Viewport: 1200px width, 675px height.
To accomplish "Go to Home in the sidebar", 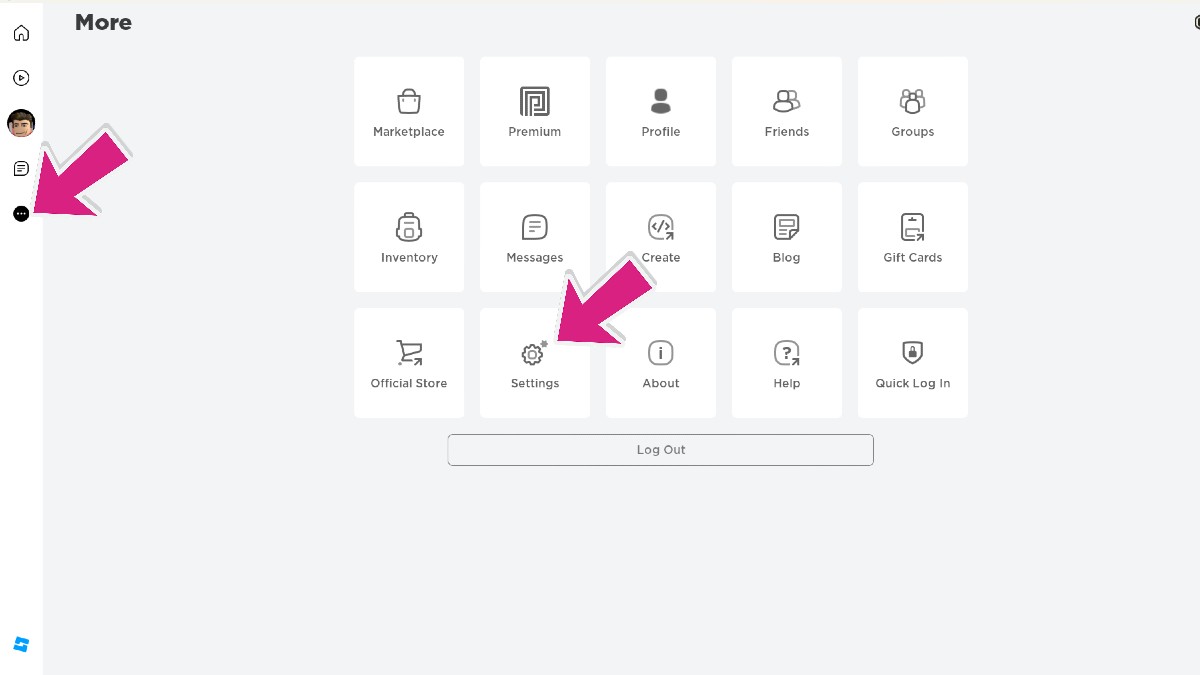I will point(21,33).
